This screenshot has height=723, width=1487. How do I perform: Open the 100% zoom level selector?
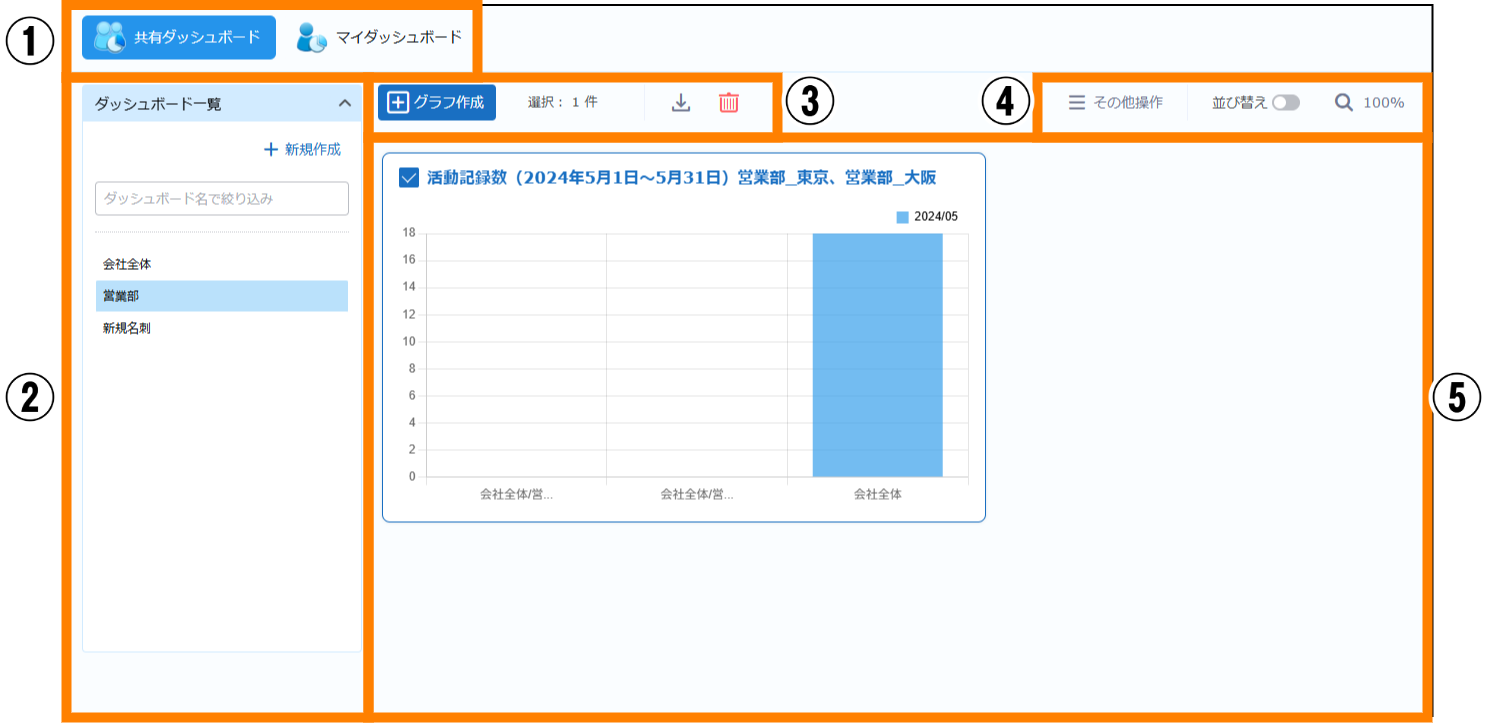(1383, 102)
